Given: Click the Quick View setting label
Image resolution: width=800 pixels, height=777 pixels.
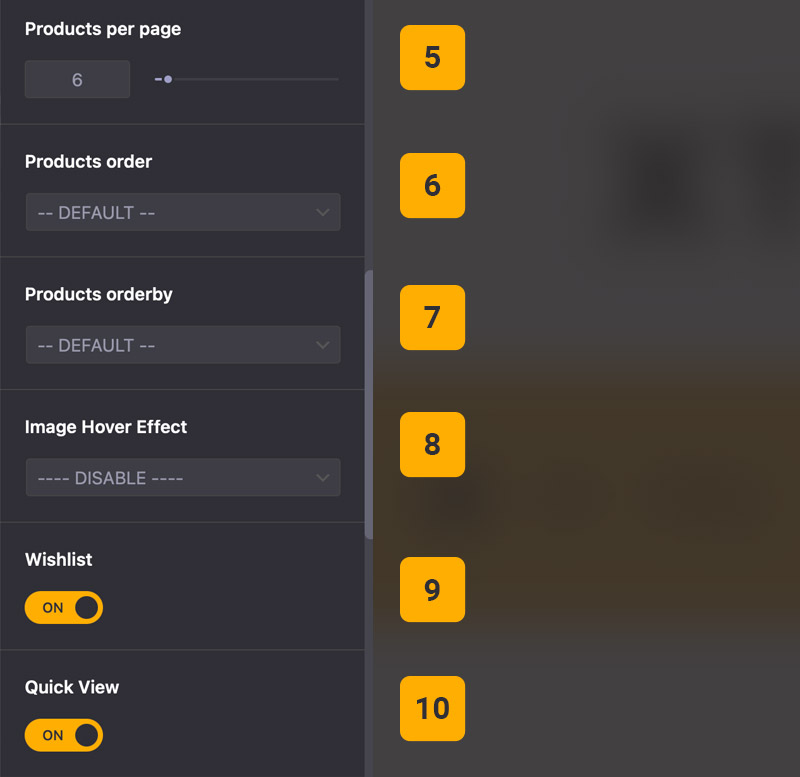Looking at the screenshot, I should (x=72, y=687).
